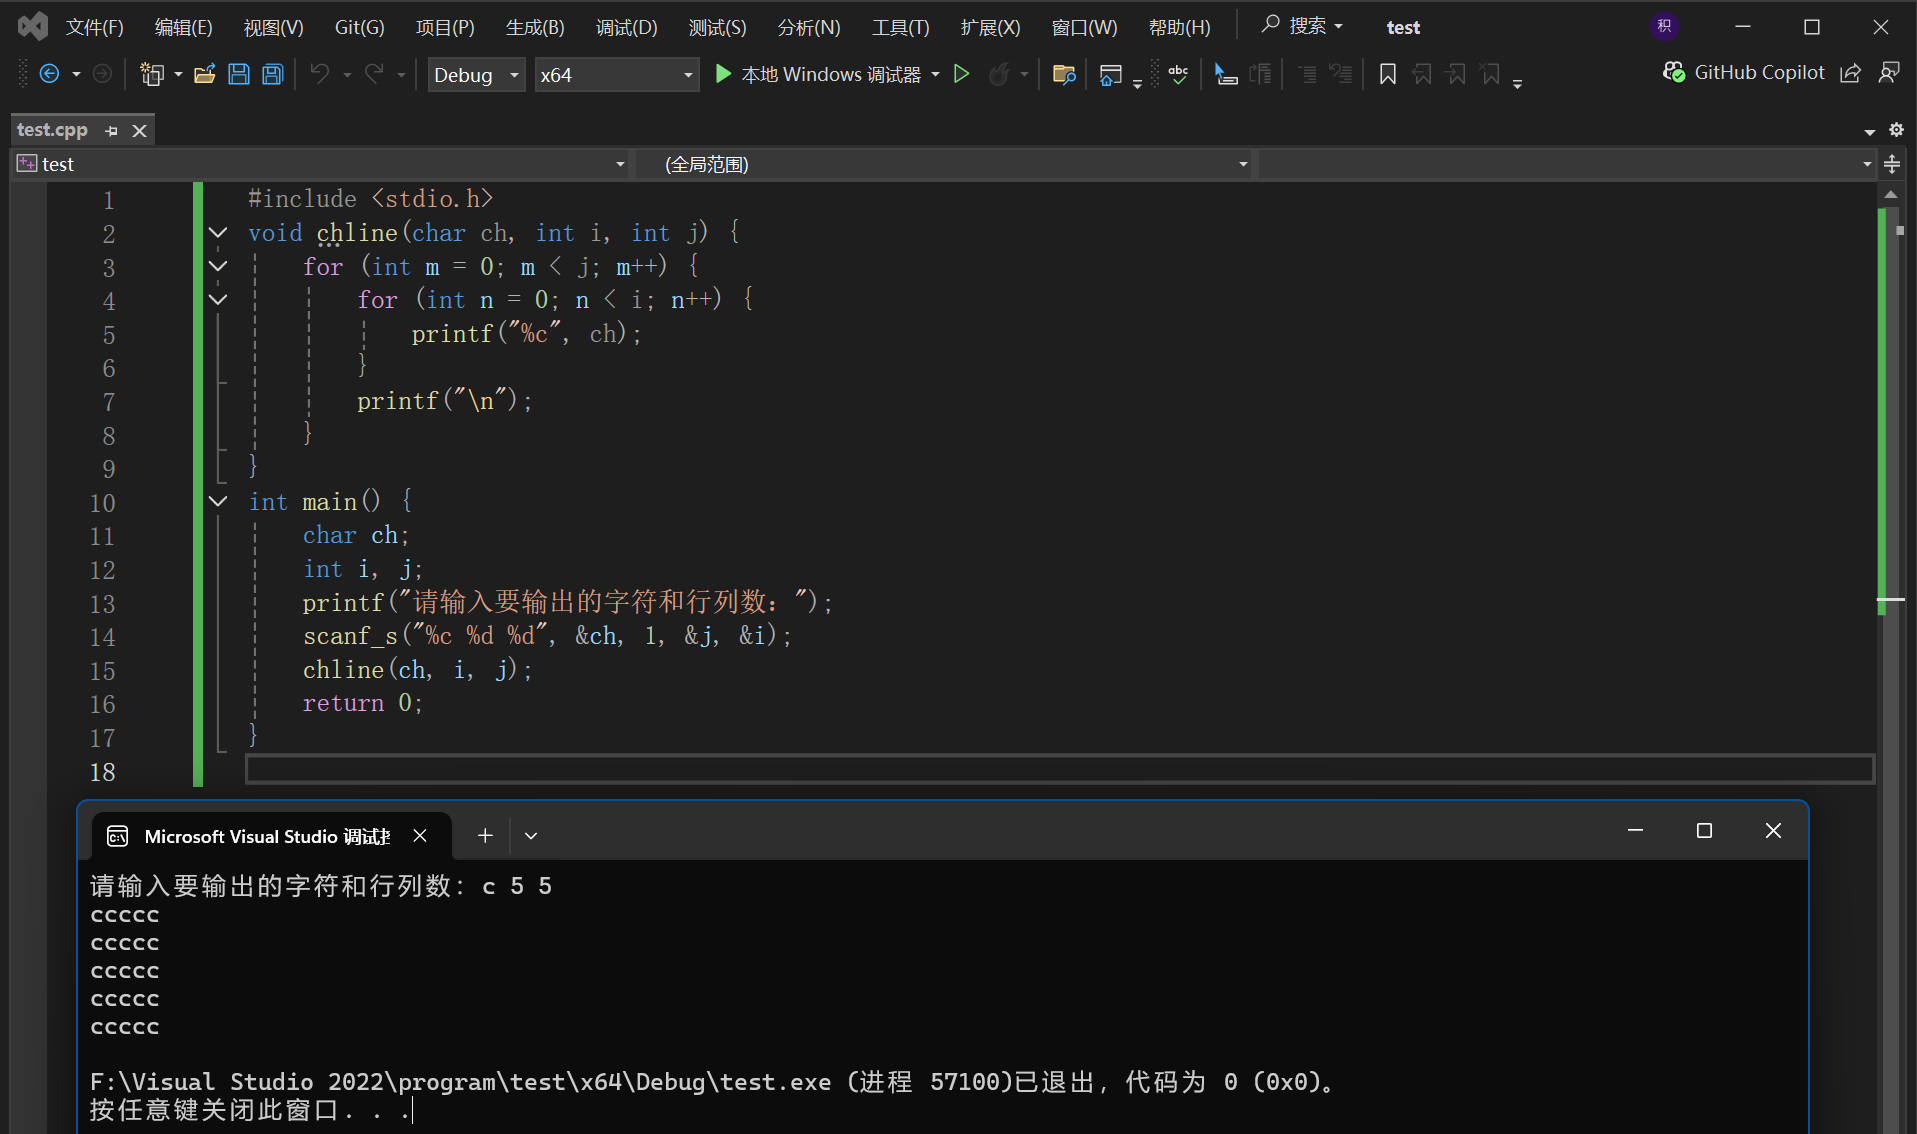The image size is (1917, 1134).
Task: Expand the debugger target dropdown arrow
Action: (935, 75)
